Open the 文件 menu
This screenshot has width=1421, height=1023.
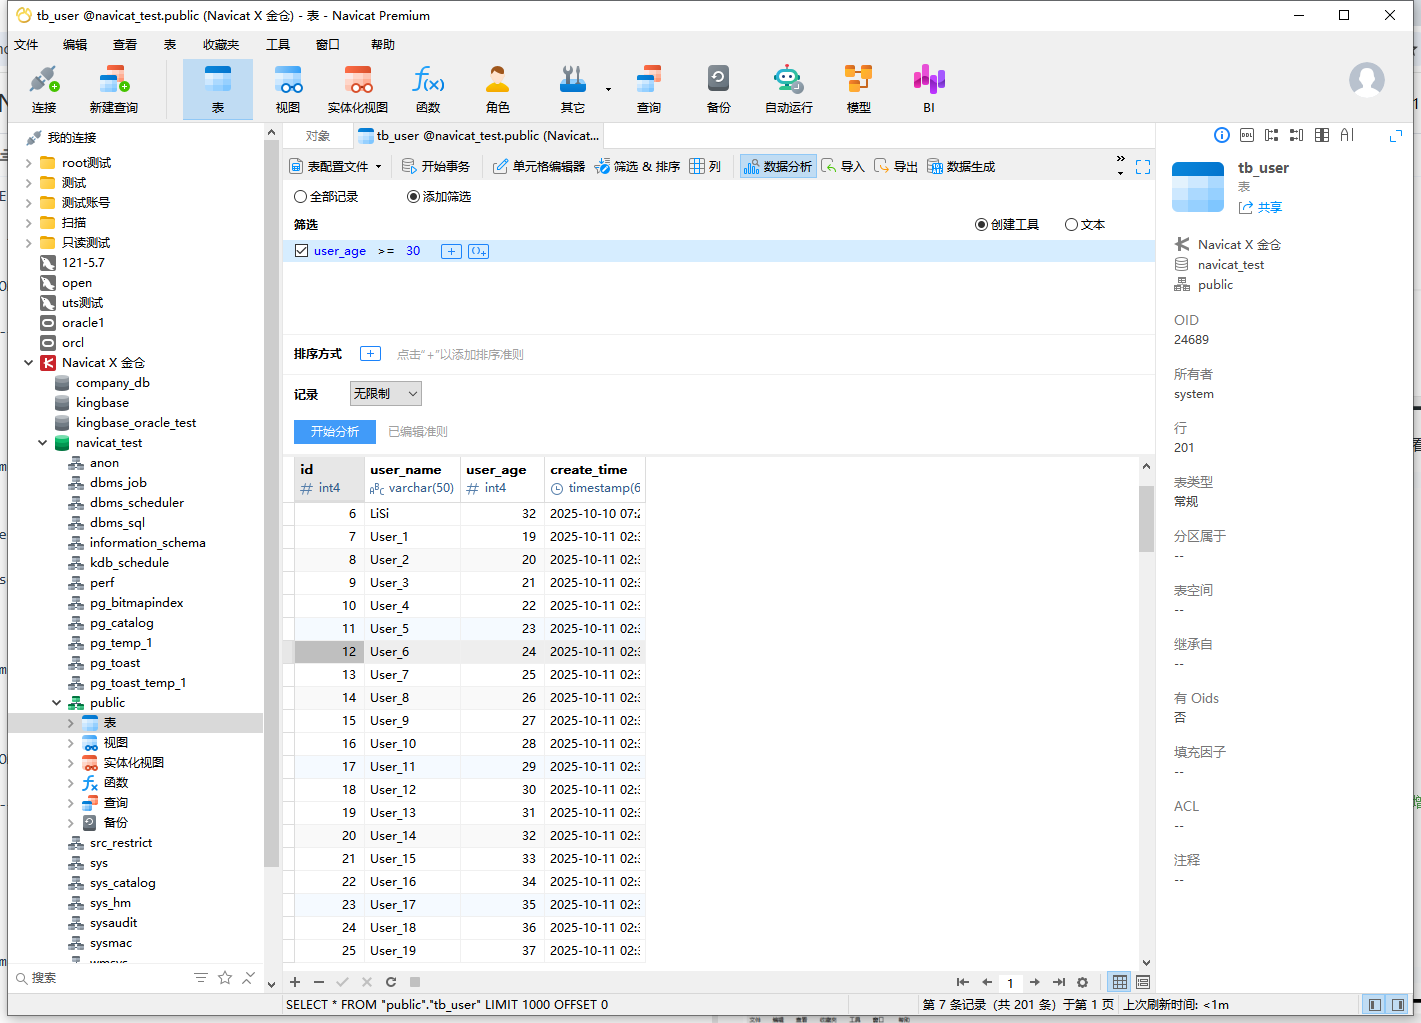pos(26,45)
